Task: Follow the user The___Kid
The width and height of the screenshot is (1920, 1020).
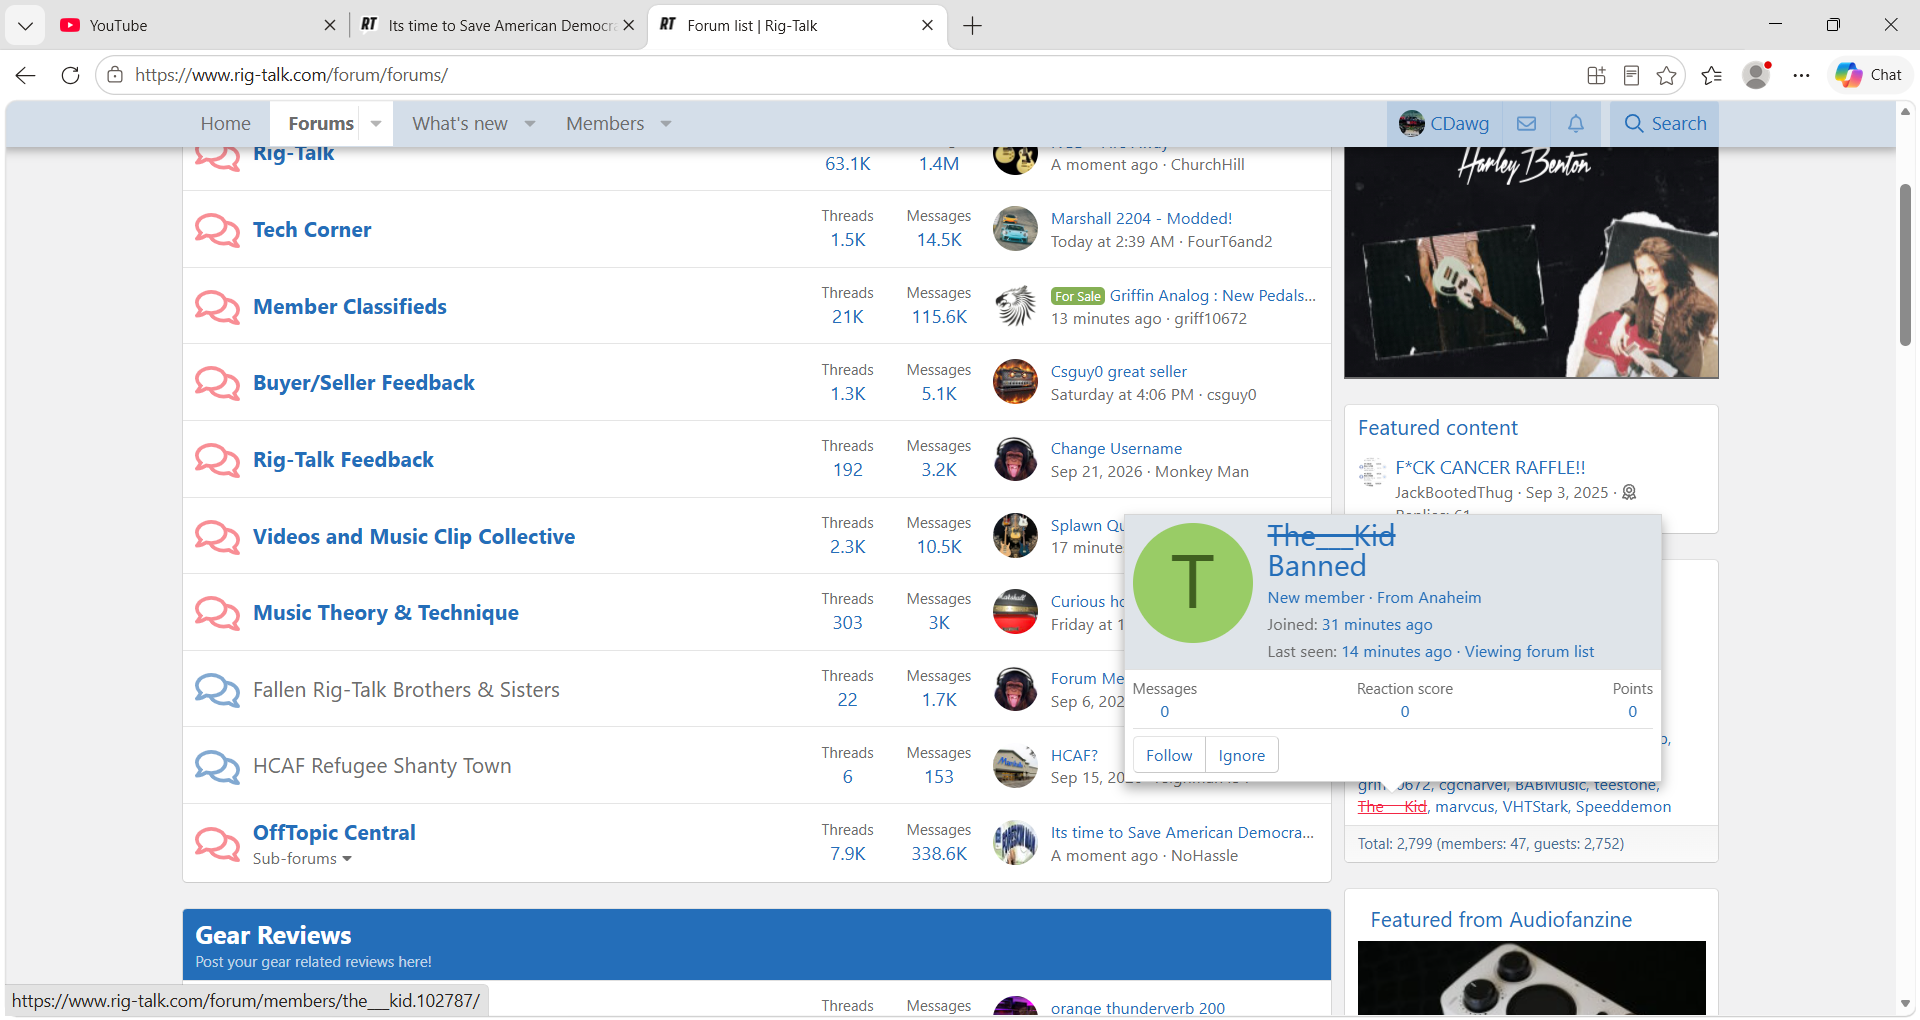Action: (x=1169, y=756)
